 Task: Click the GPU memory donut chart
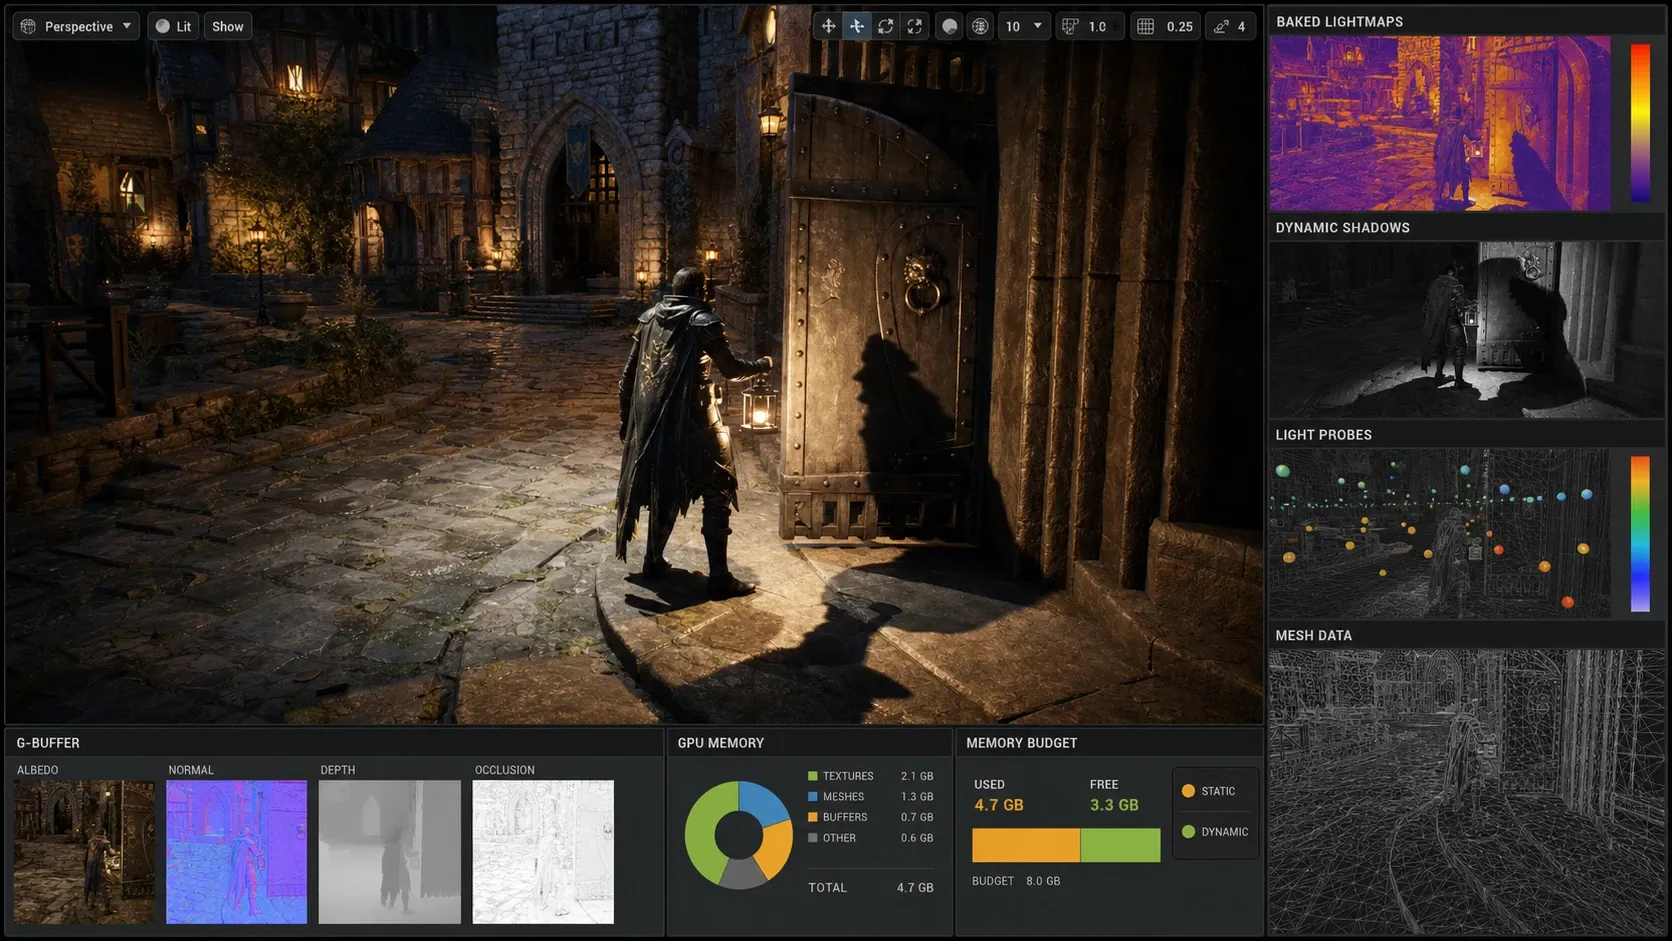[739, 835]
